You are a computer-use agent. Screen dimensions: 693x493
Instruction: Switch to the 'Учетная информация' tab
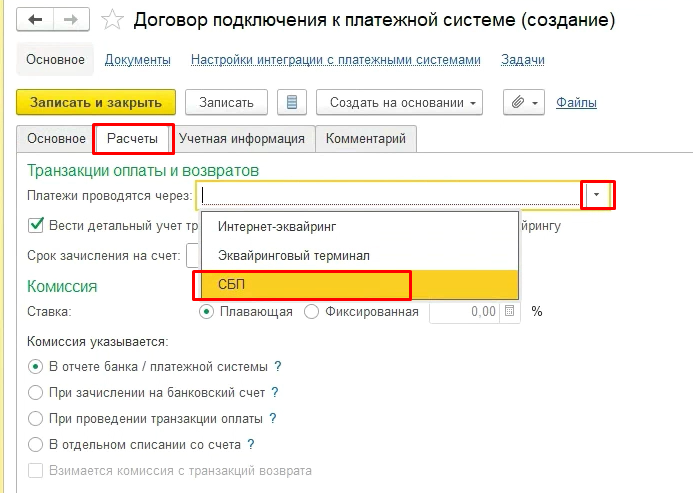[x=242, y=139]
